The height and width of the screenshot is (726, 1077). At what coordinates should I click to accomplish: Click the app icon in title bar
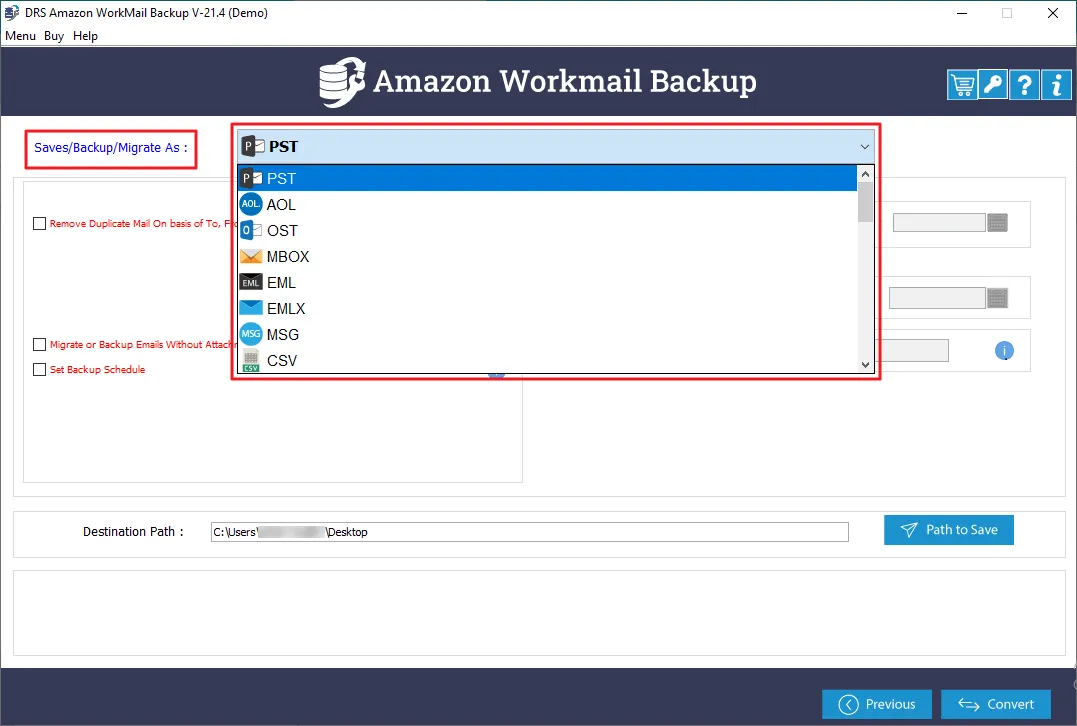tap(12, 12)
